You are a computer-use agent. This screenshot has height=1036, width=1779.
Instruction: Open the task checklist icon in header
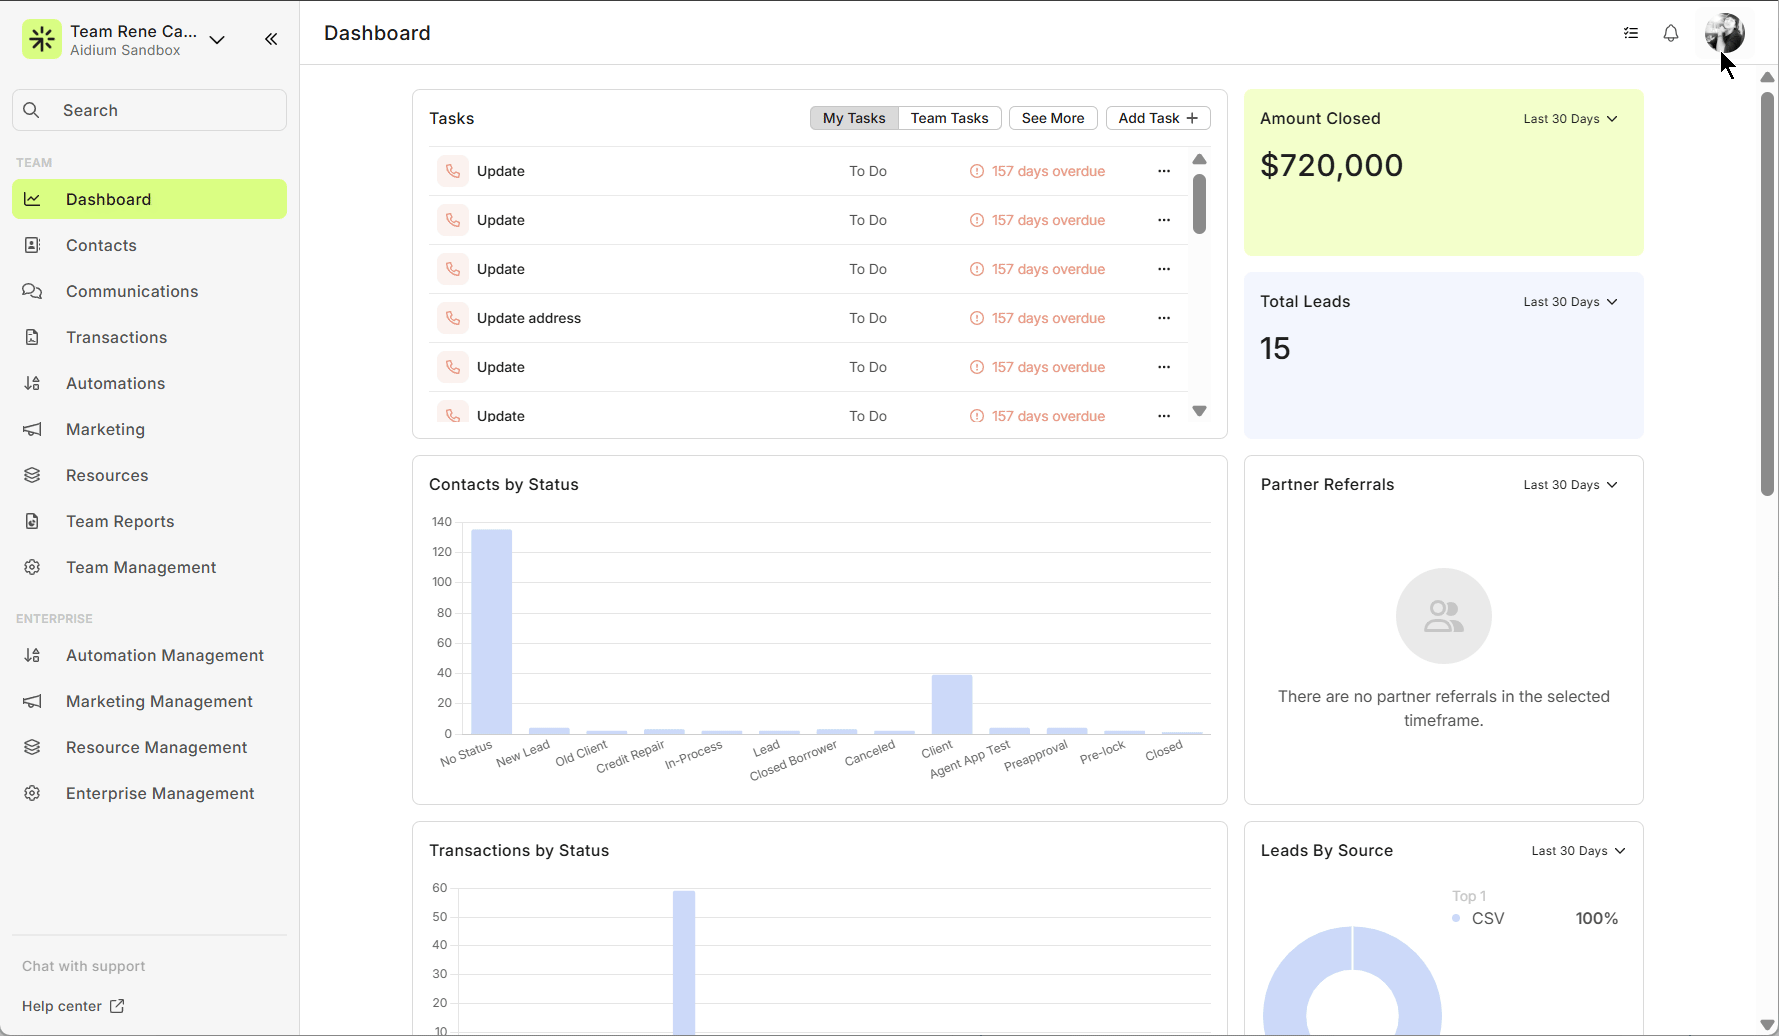1630,33
